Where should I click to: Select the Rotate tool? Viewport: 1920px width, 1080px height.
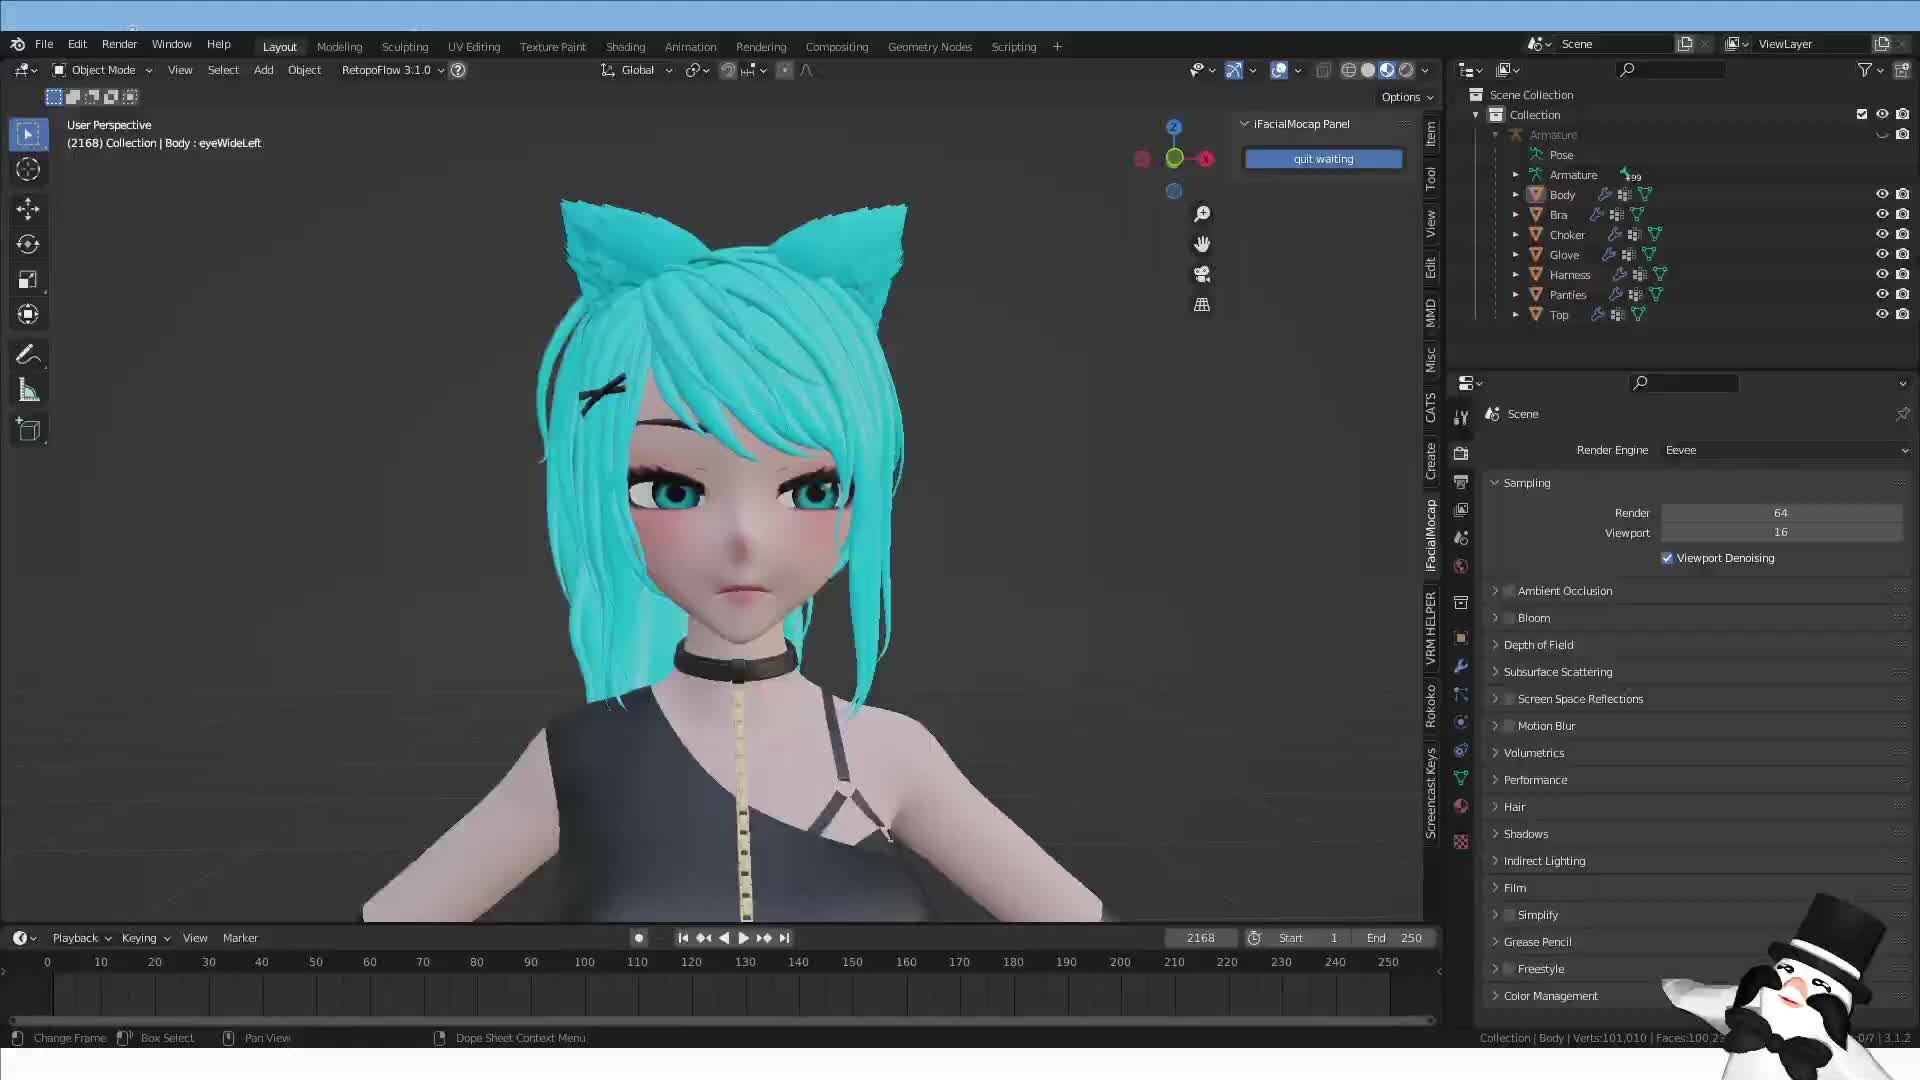tap(28, 243)
